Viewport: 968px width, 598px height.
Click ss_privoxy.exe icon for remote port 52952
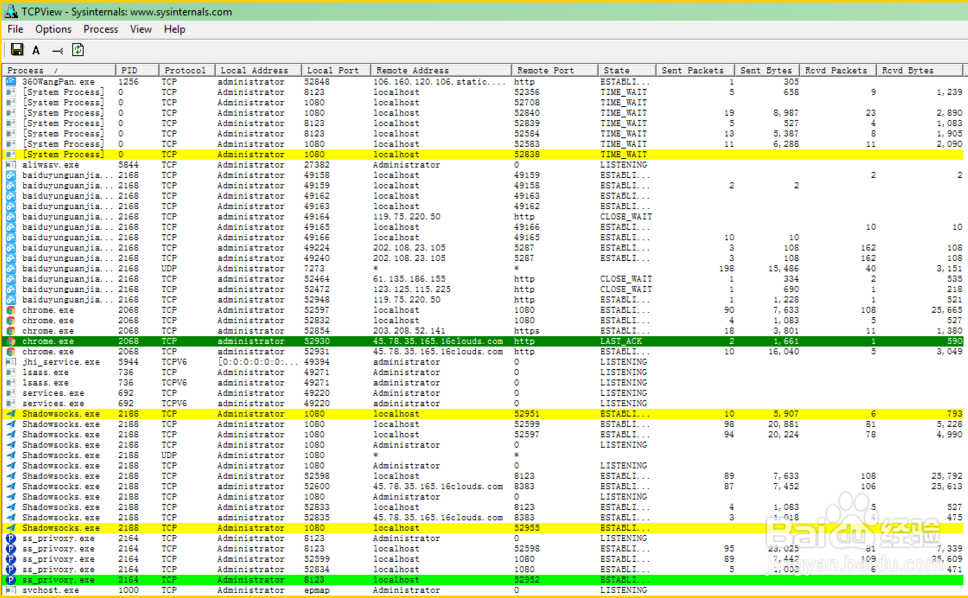[x=11, y=579]
